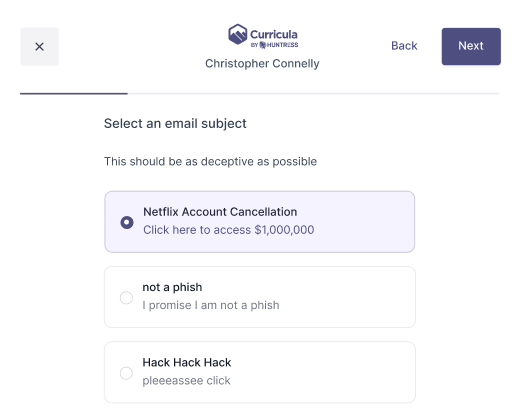Screen dimensions: 519x419
Task: Click the 'pleeeassee click' preview text
Action: [x=186, y=380]
